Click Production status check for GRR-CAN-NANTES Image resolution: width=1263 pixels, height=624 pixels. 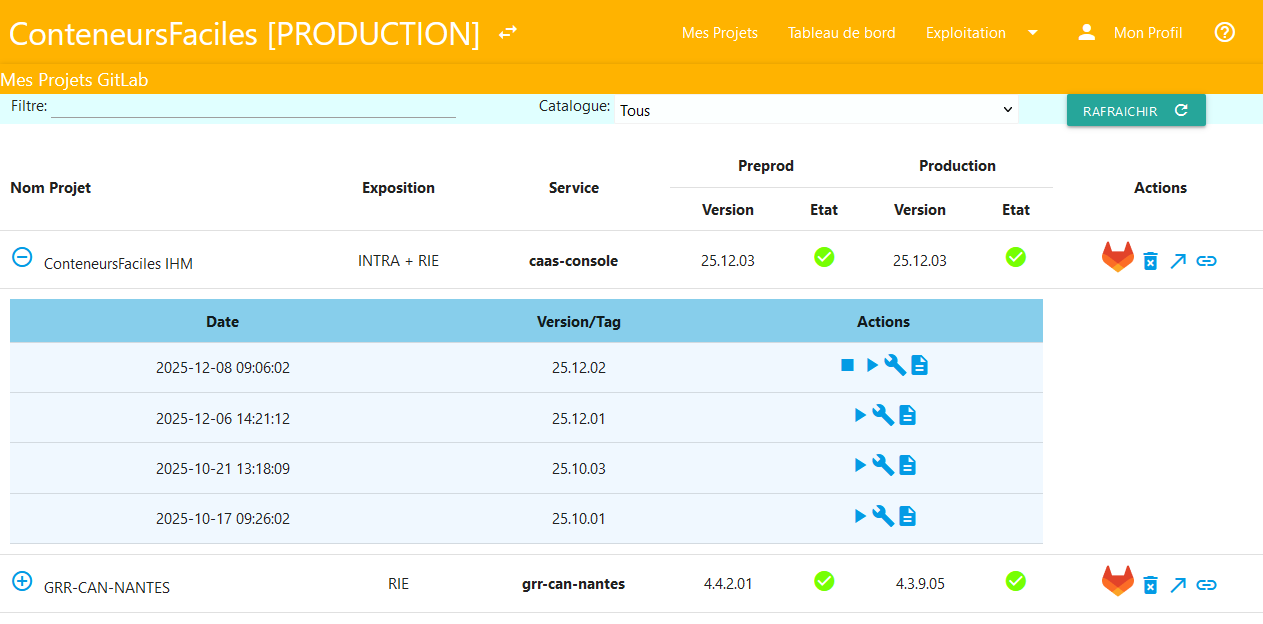1016,581
